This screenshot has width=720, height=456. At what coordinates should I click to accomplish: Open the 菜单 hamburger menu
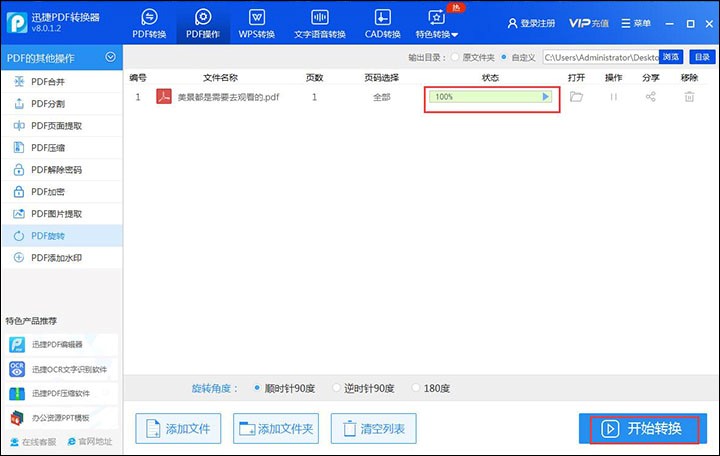tap(636, 23)
